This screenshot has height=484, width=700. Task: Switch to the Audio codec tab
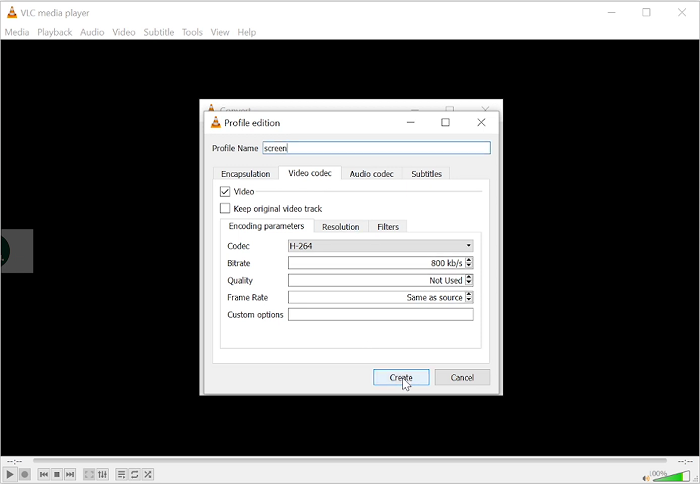coord(371,174)
